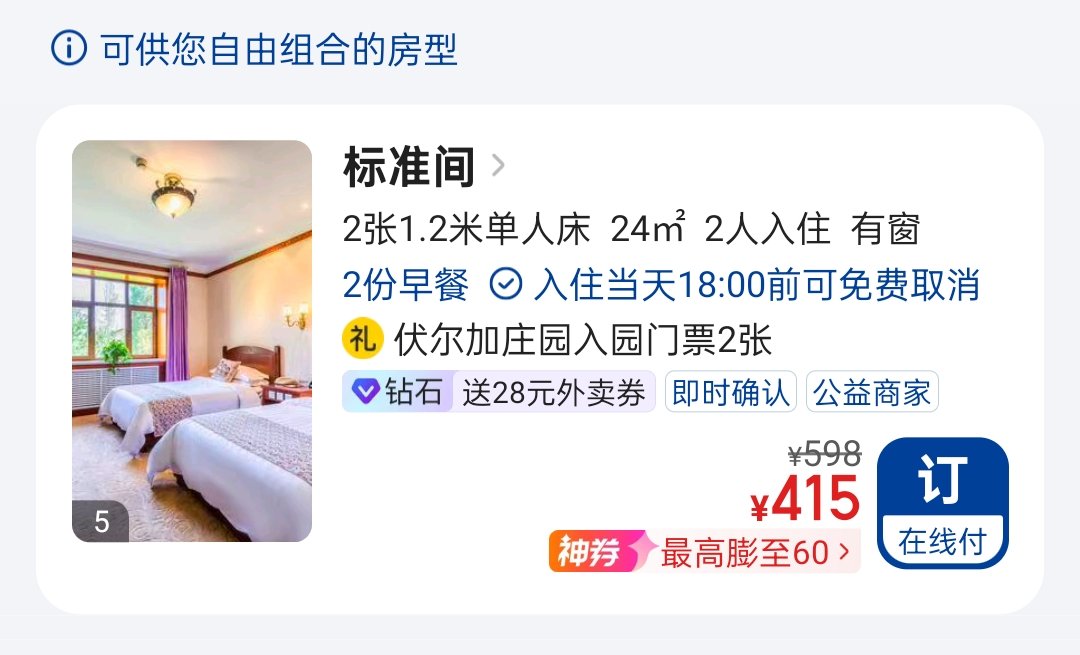Tap the 公益商家 tag
The image size is (1080, 655).
tap(872, 393)
